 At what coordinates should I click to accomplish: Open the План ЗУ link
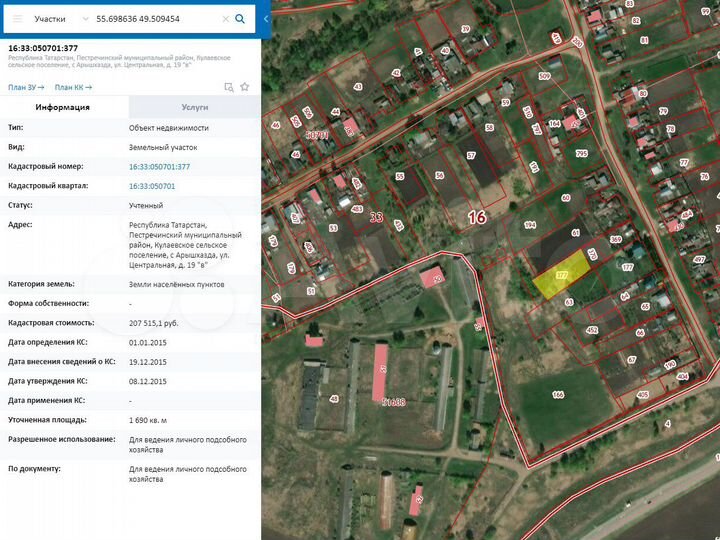pyautogui.click(x=26, y=87)
